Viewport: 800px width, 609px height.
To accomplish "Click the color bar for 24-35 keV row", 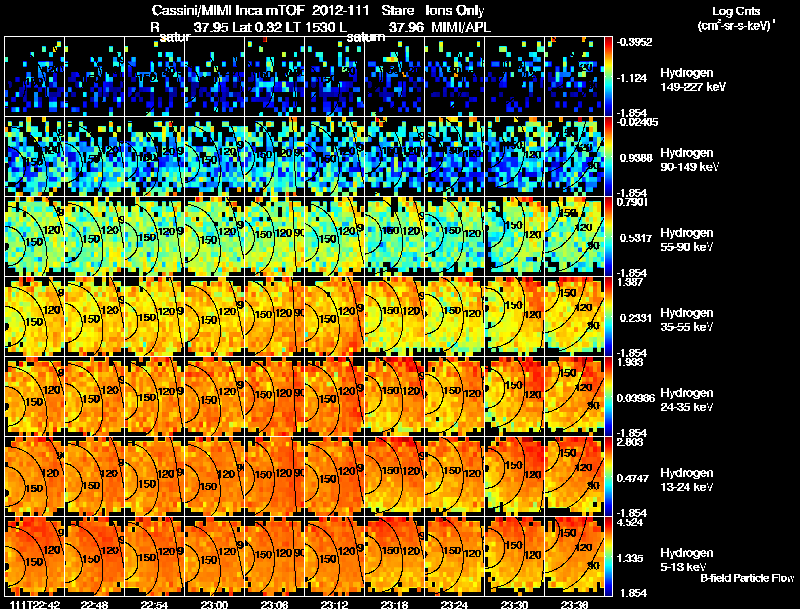I will click(x=608, y=397).
